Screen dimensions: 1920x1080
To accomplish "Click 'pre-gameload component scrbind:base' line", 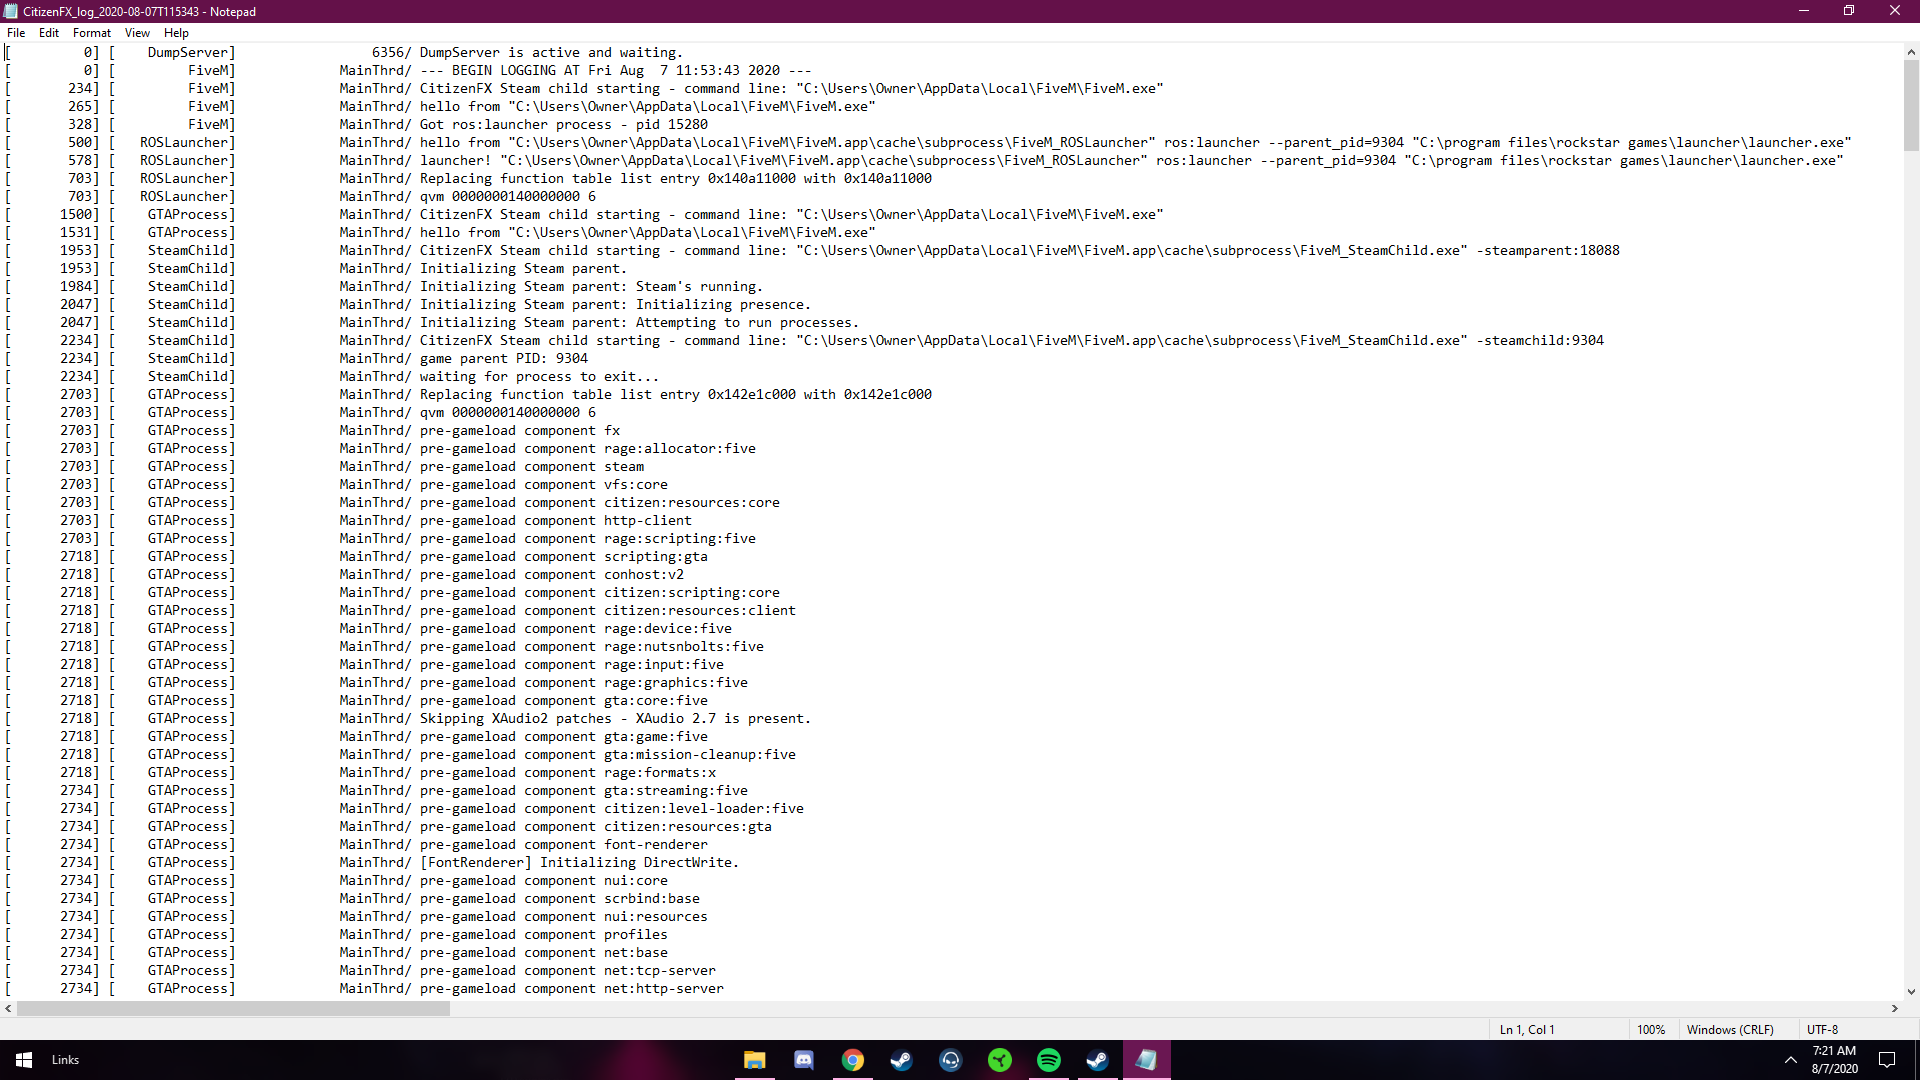I will 559,899.
